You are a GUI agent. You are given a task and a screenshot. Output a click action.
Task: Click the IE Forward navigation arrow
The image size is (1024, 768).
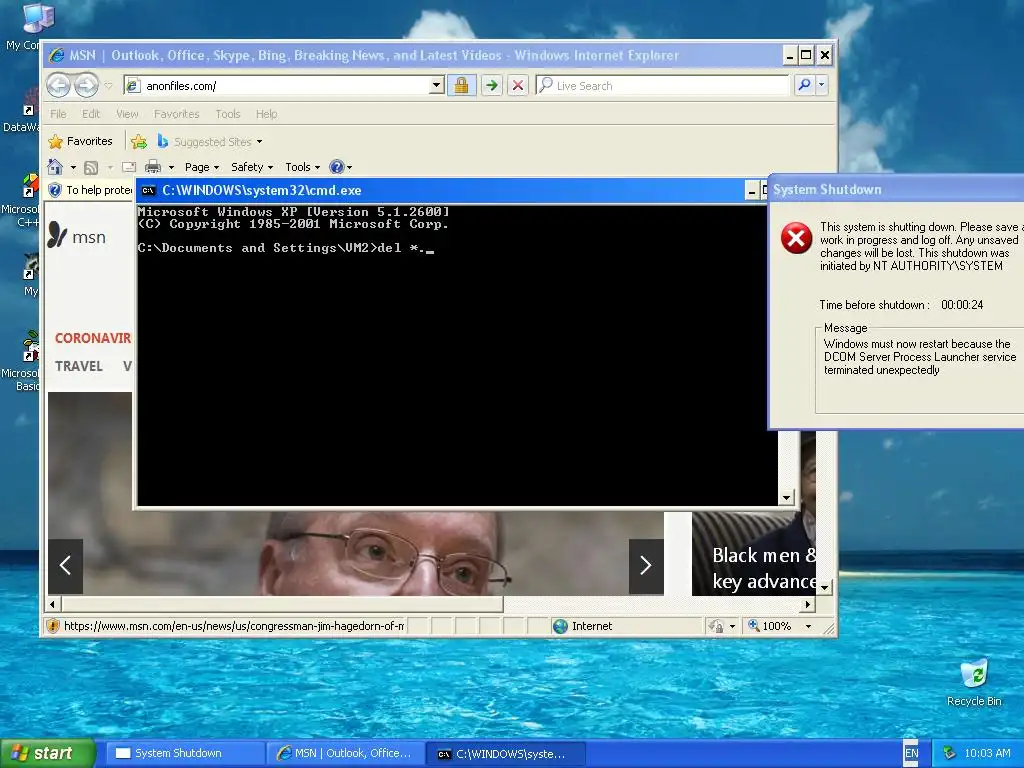pos(86,85)
